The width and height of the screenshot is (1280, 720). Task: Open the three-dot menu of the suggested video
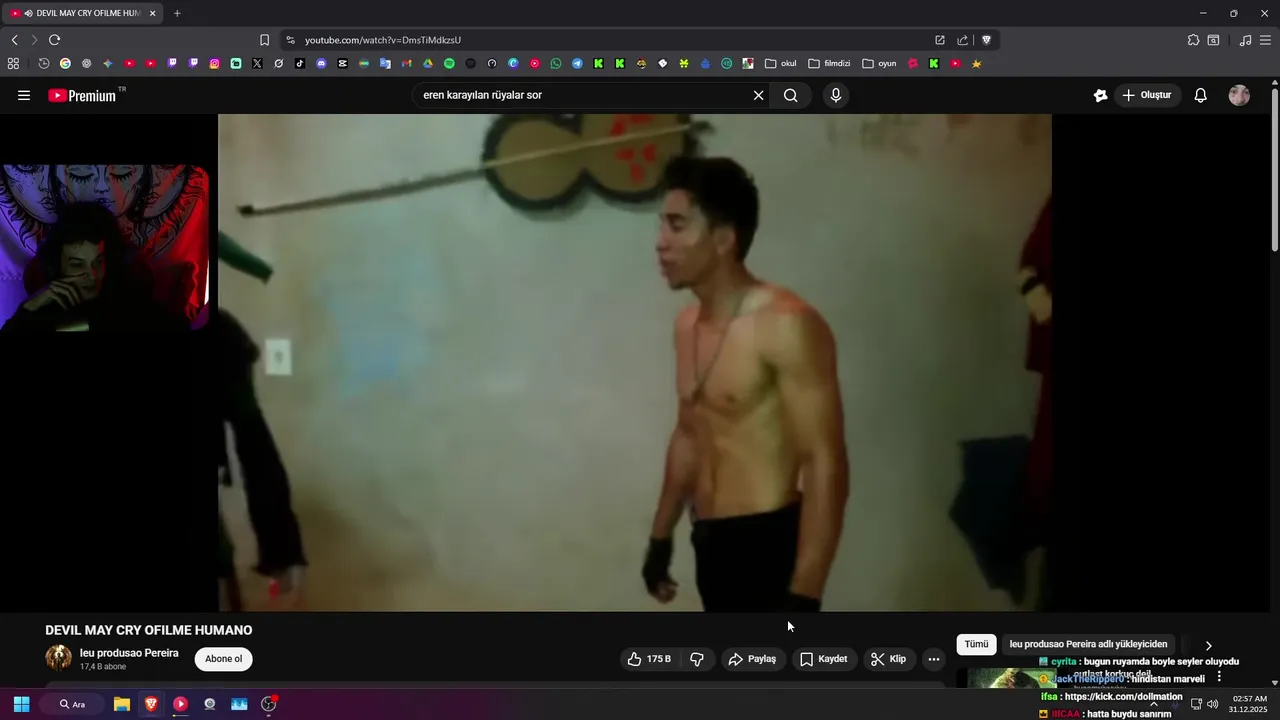pyautogui.click(x=1218, y=678)
